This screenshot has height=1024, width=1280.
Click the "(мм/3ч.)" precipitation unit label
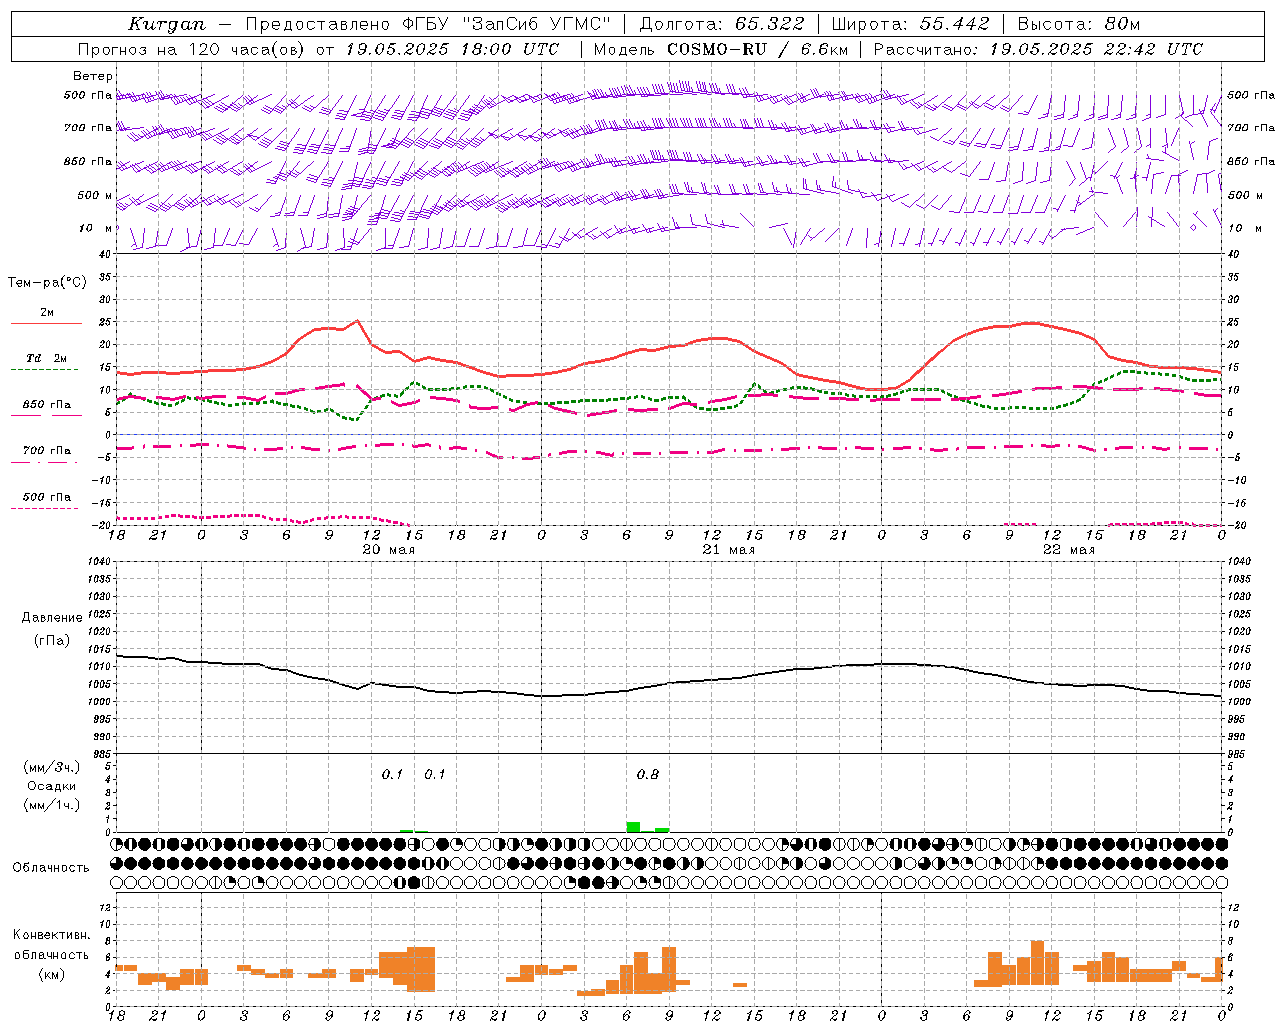pyautogui.click(x=52, y=767)
